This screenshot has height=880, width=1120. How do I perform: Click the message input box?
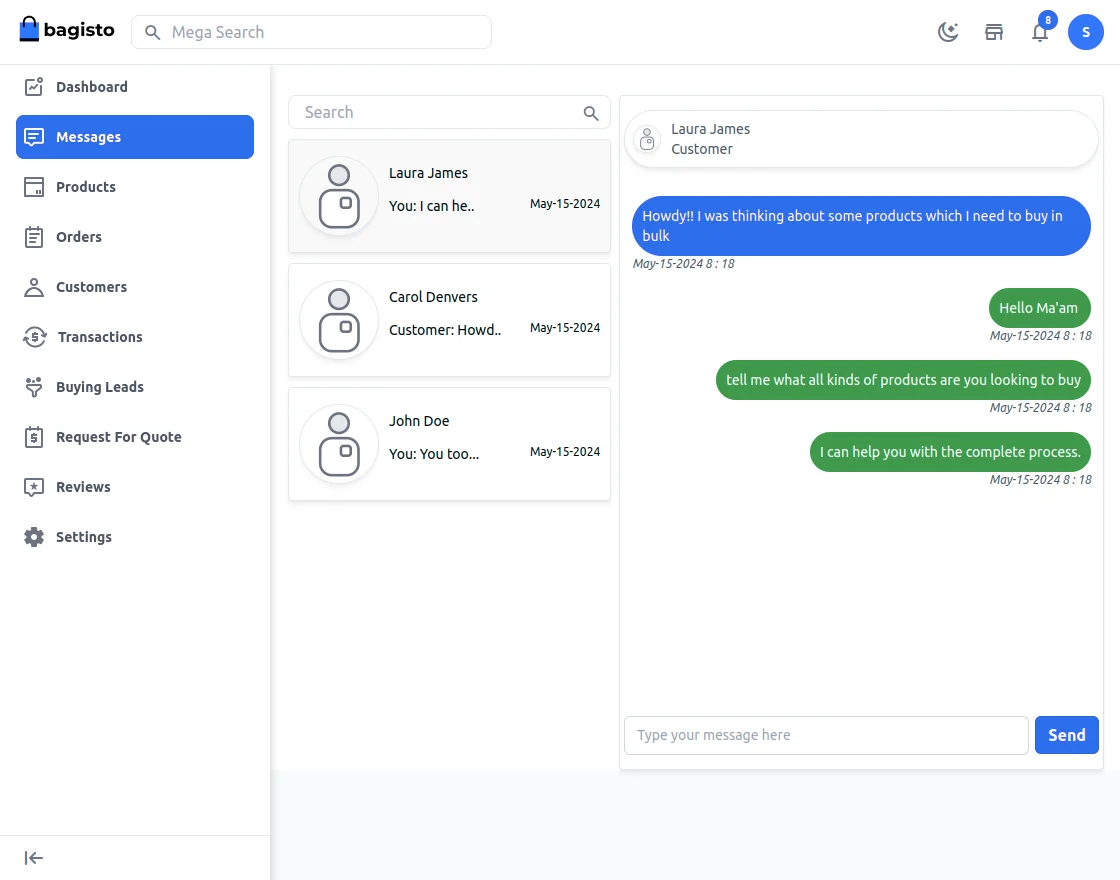tap(825, 735)
